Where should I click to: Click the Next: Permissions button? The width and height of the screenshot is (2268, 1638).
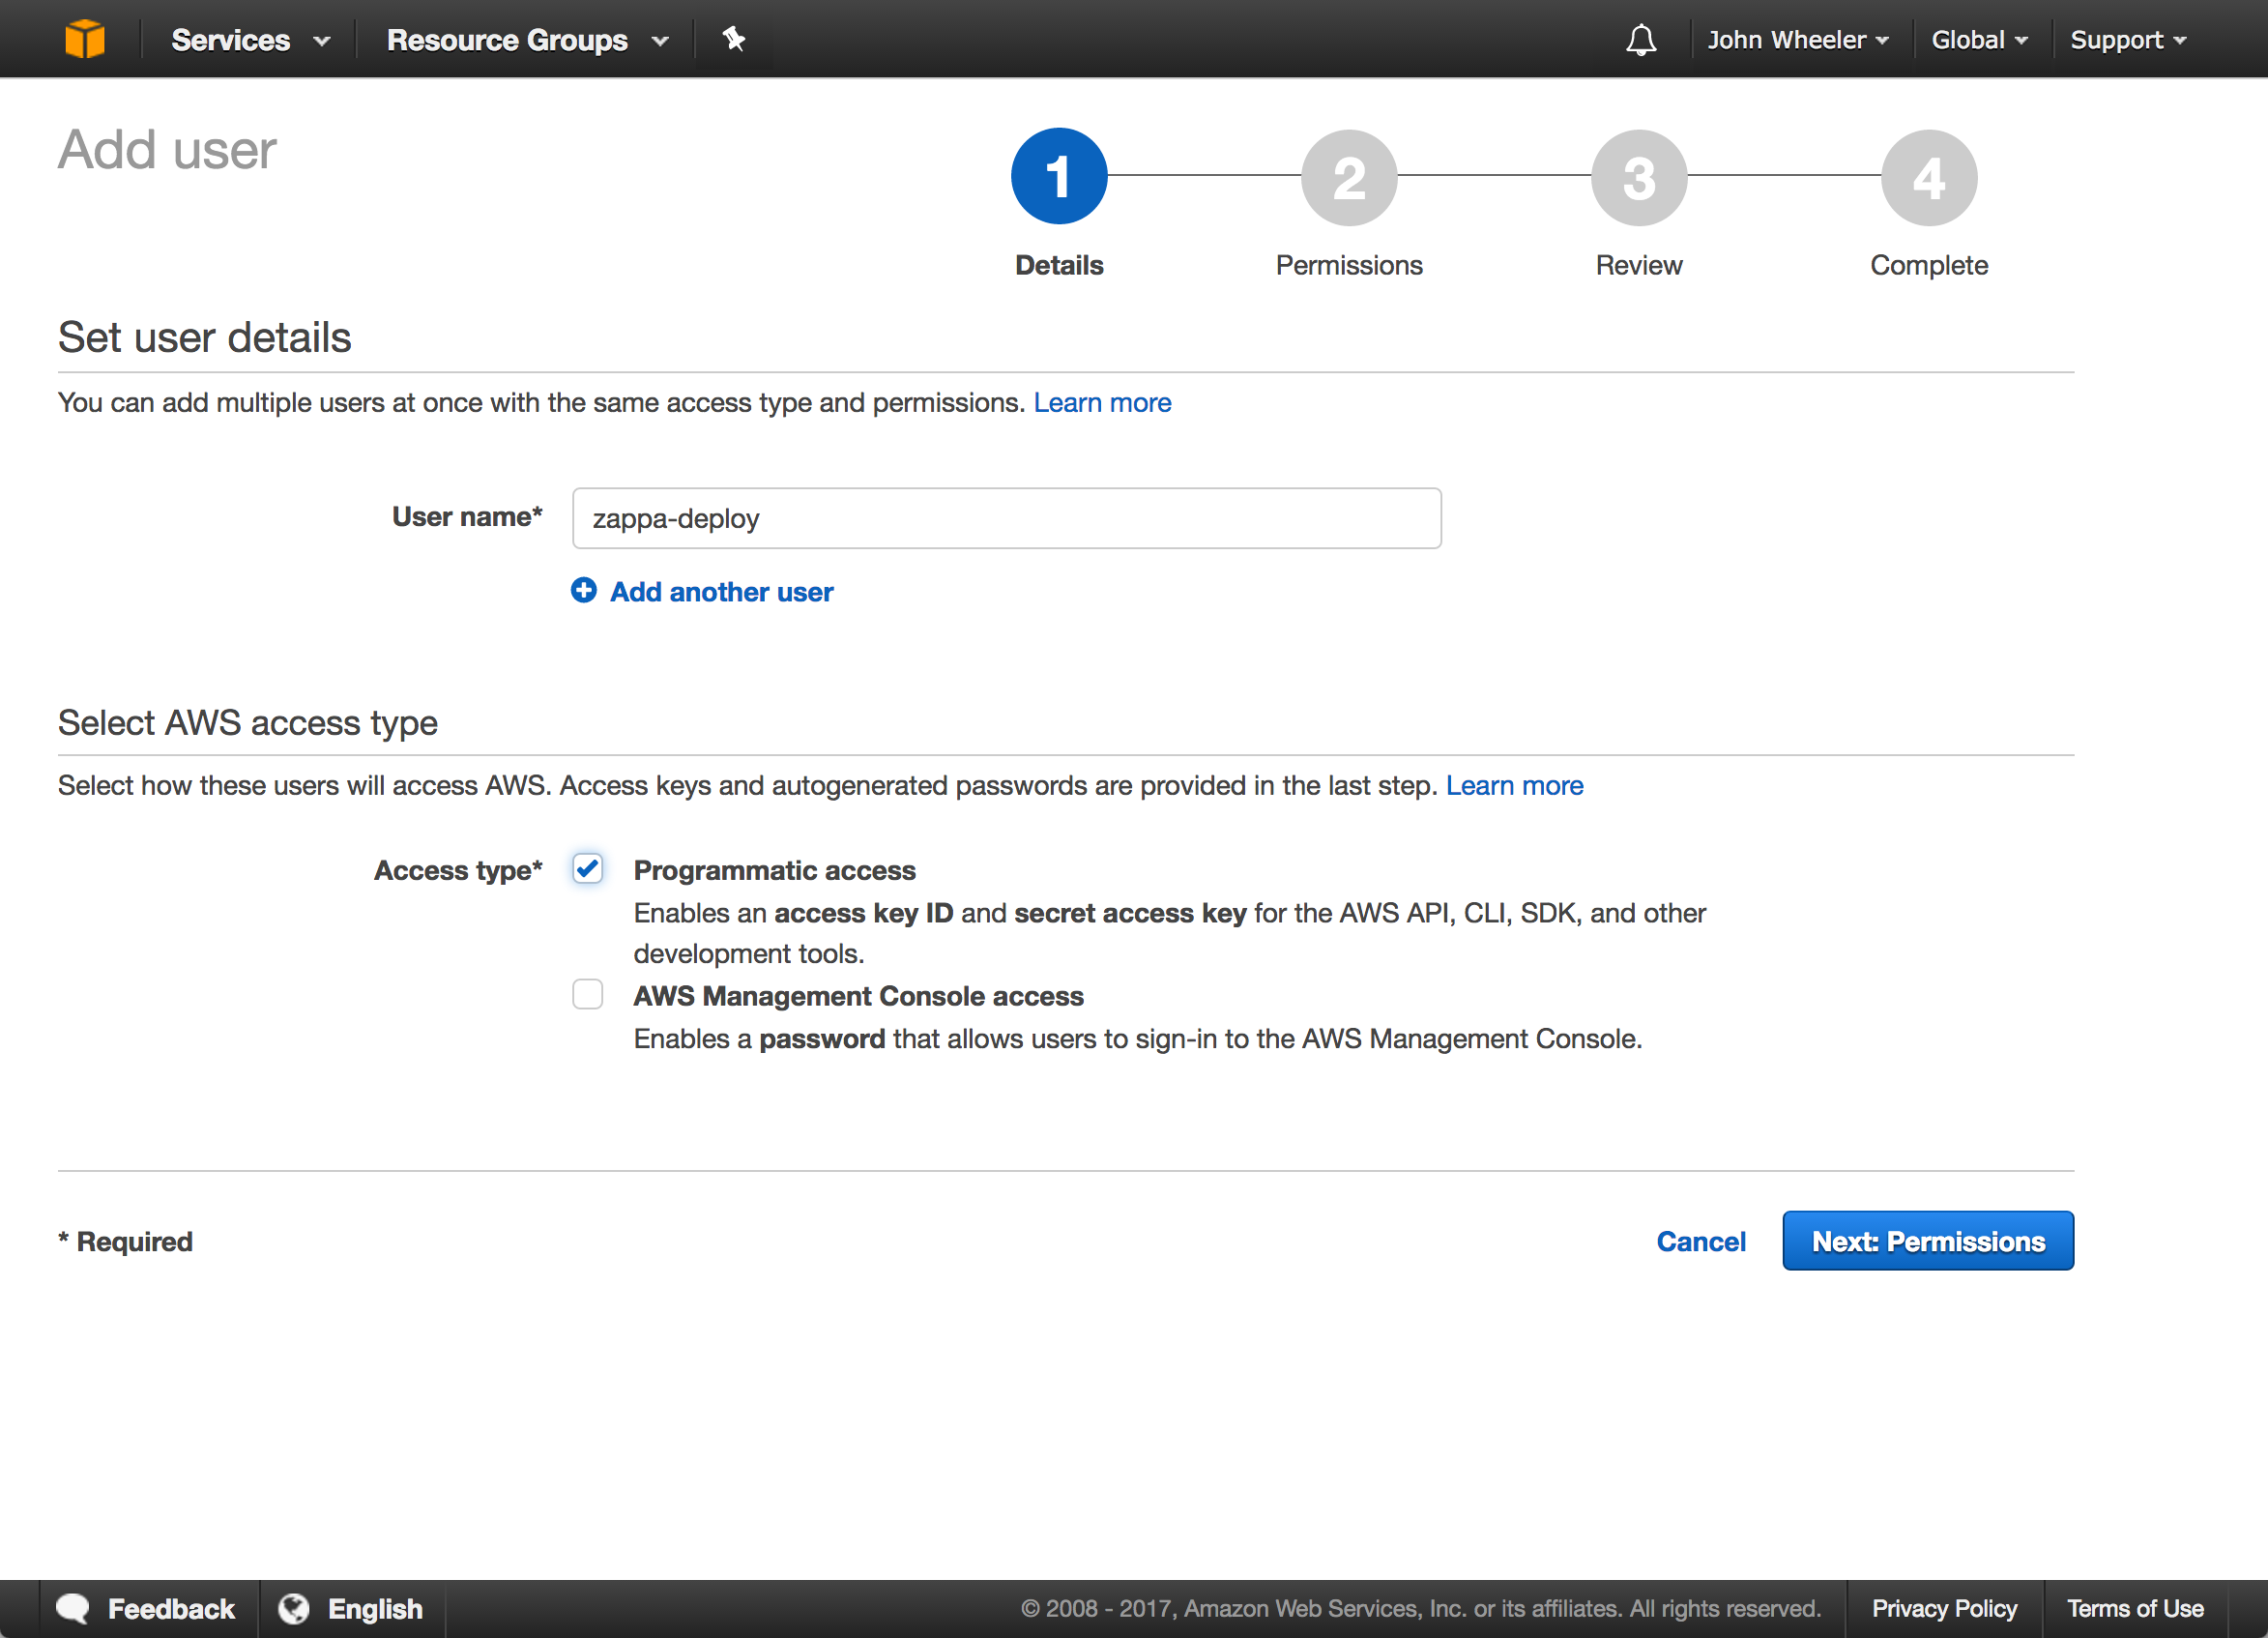tap(1927, 1241)
